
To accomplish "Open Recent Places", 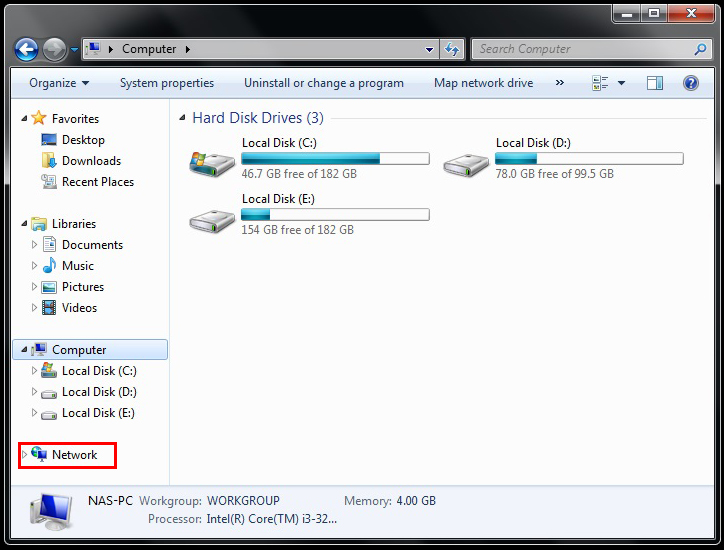I will [98, 181].
